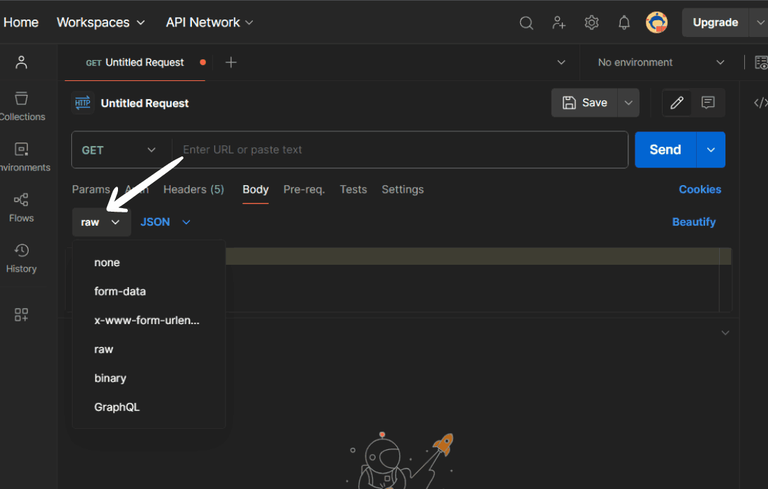Click the highlighted body editor line
This screenshot has height=489, width=768.
tap(478, 256)
